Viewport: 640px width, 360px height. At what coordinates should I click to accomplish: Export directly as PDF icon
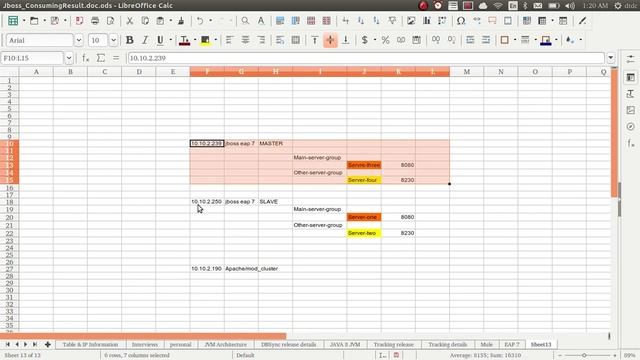pos(79,20)
